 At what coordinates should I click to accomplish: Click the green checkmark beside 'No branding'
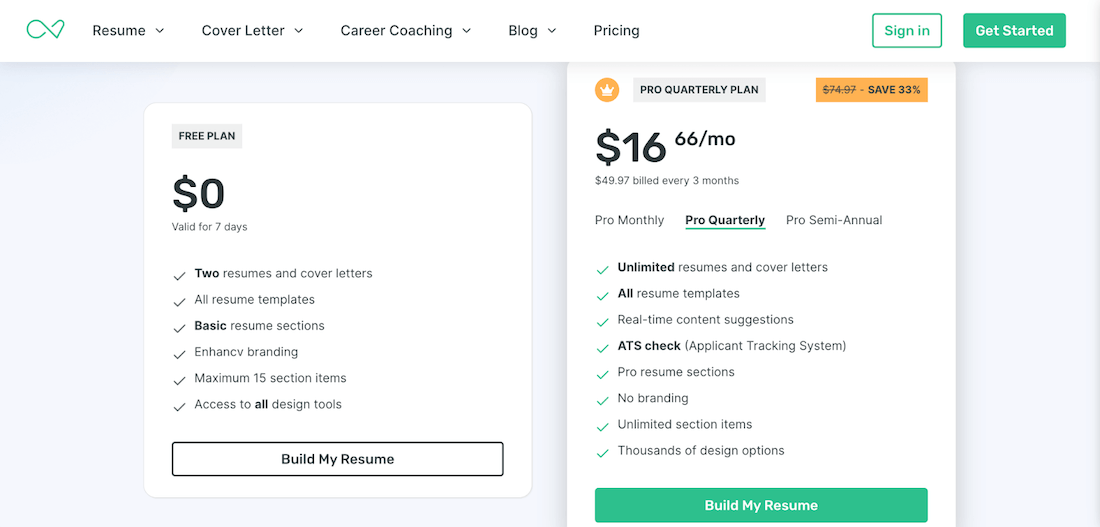[x=602, y=401]
